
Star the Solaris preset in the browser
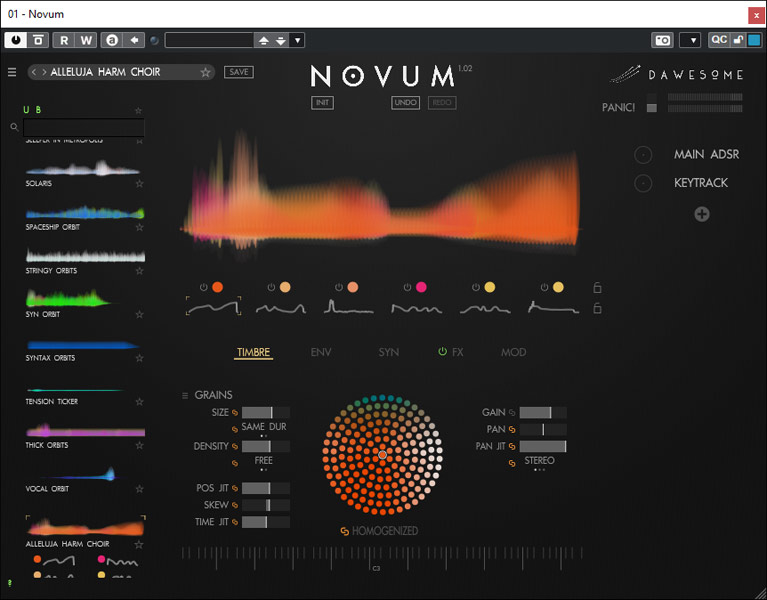tap(139, 184)
